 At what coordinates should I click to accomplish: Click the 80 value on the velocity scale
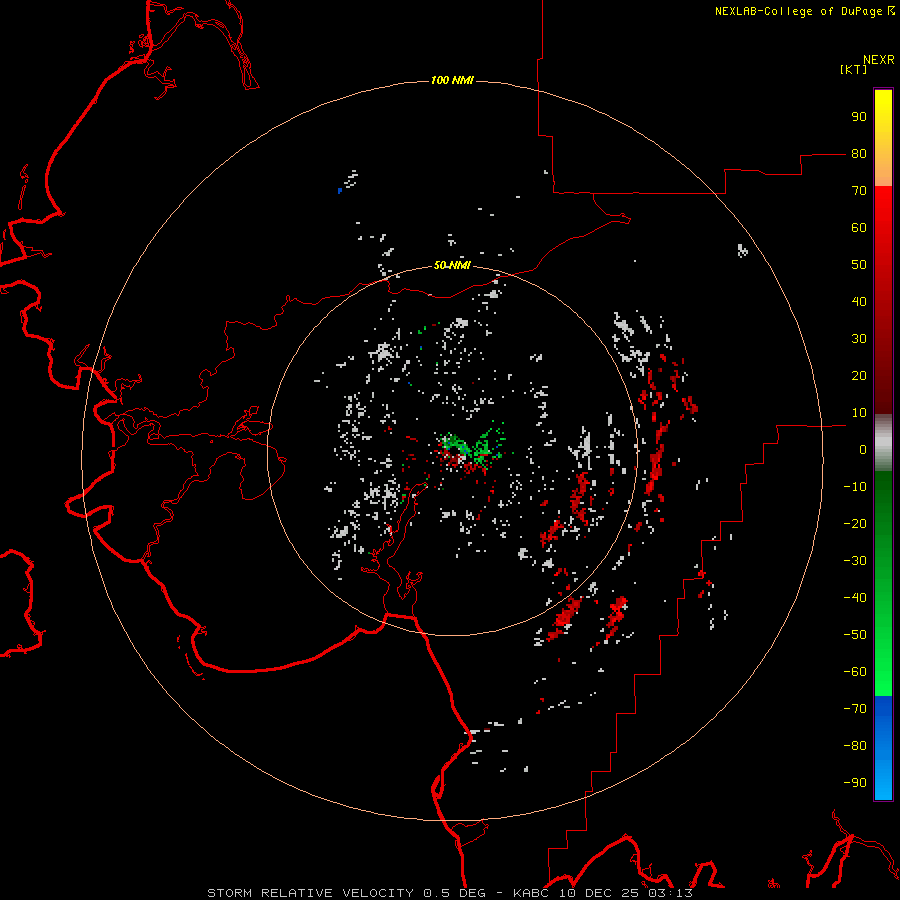pyautogui.click(x=859, y=154)
